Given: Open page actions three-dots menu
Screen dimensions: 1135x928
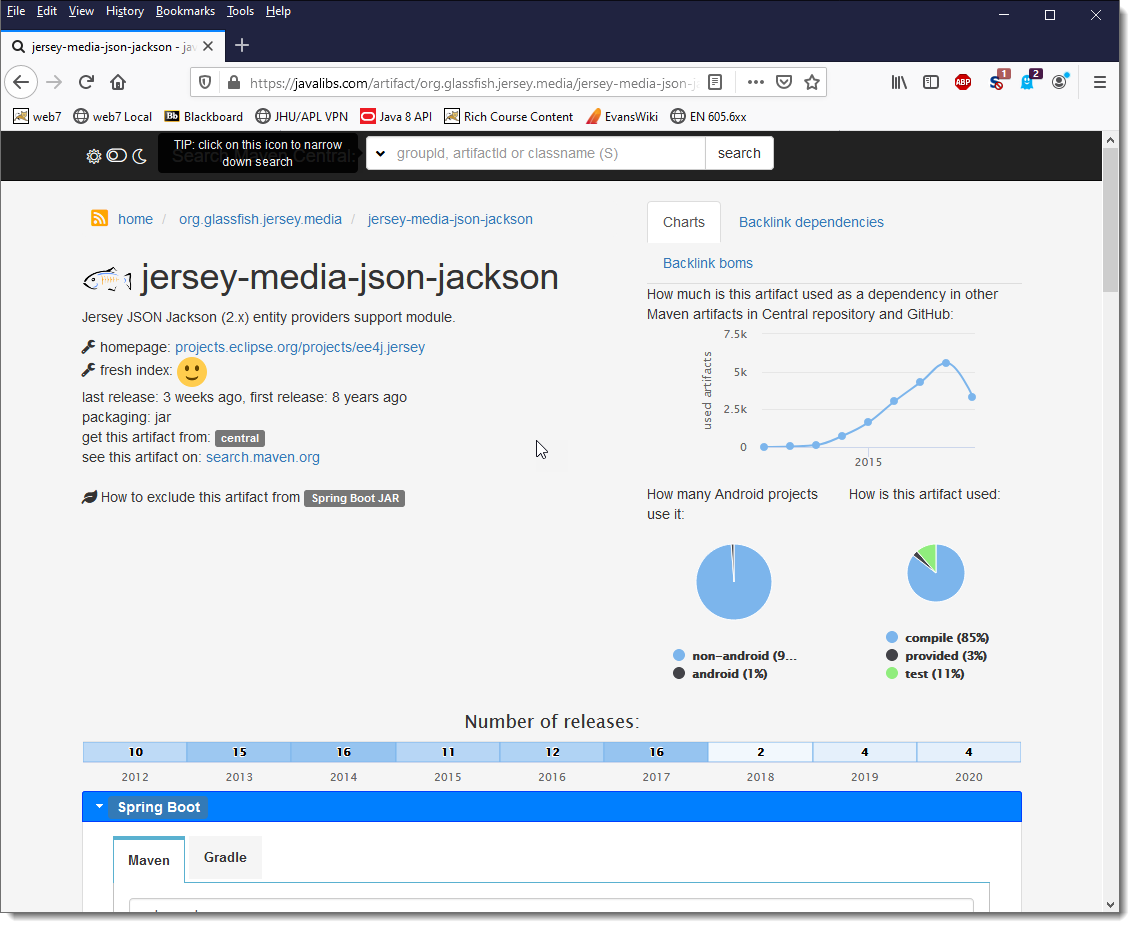Looking at the screenshot, I should (756, 83).
